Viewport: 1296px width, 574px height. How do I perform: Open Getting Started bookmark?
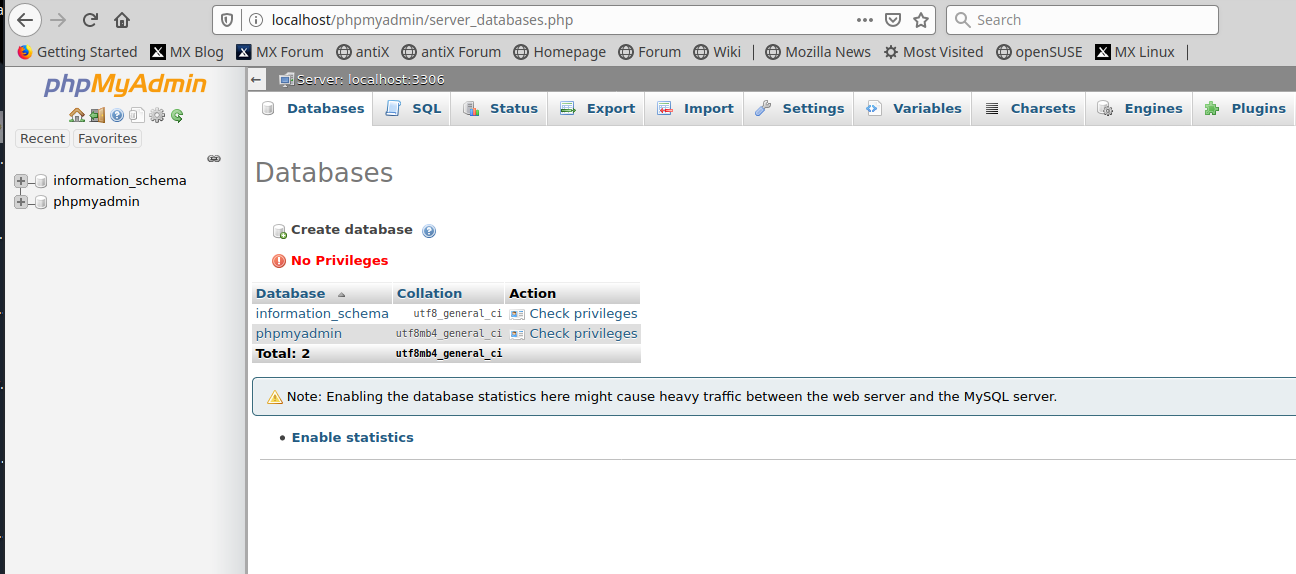[77, 52]
